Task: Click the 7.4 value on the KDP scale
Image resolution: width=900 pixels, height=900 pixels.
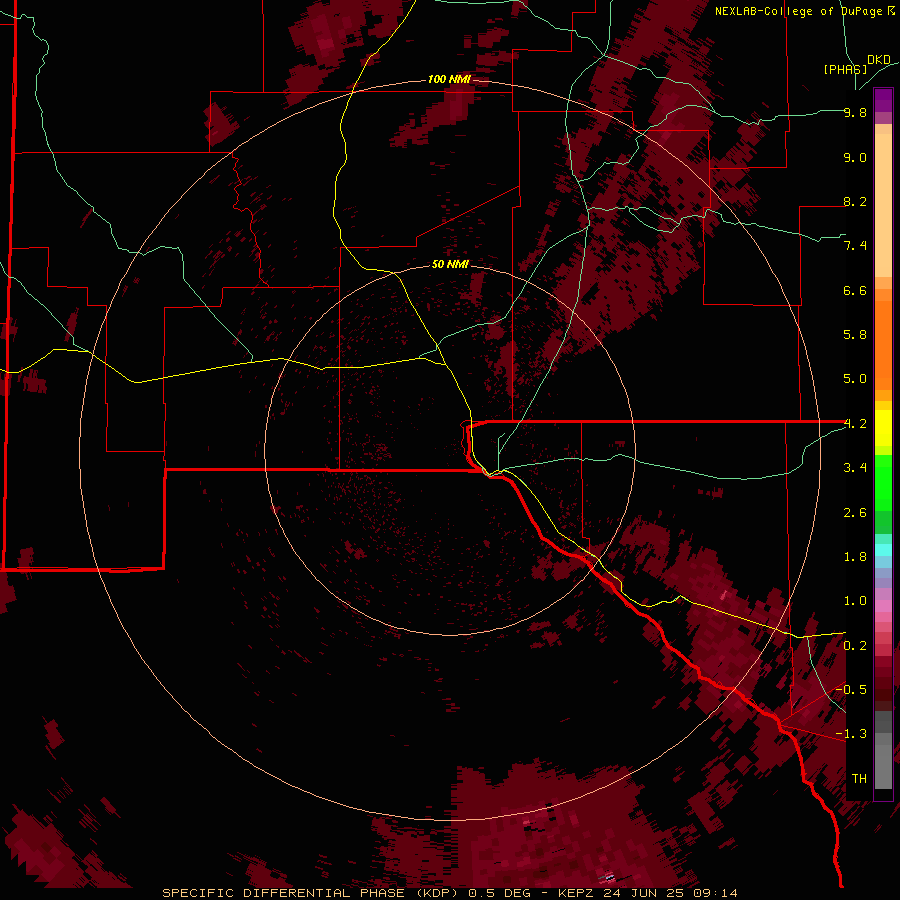Action: pos(855,246)
